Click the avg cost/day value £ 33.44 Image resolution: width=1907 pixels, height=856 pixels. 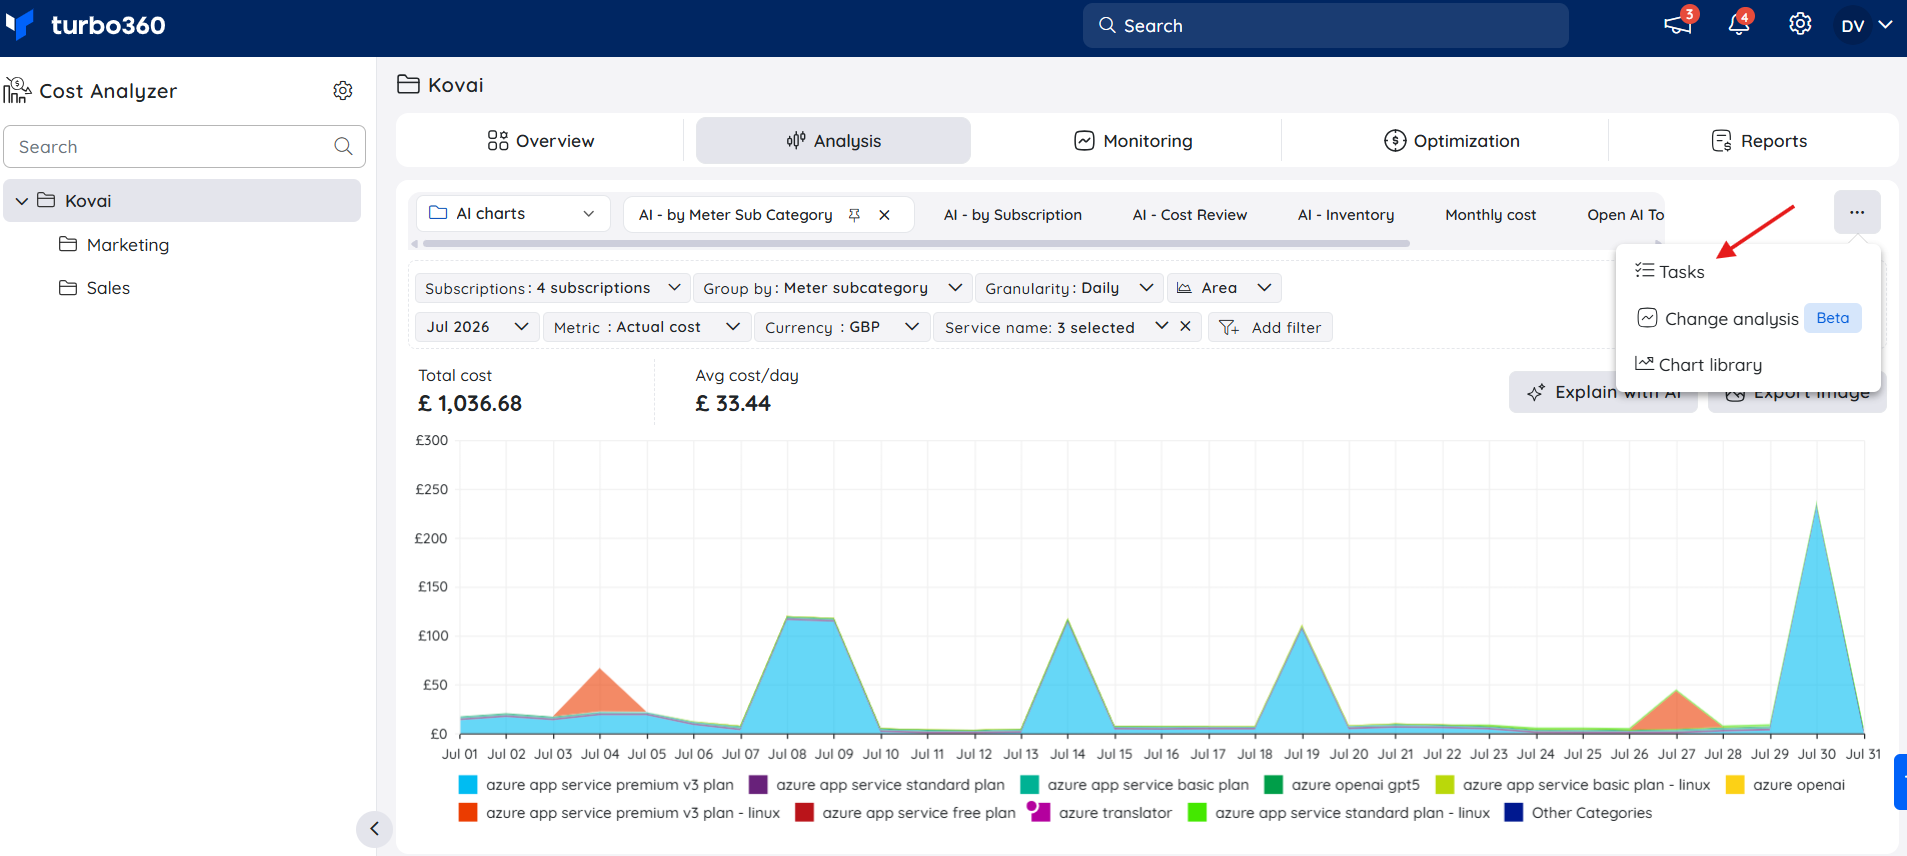[733, 404]
